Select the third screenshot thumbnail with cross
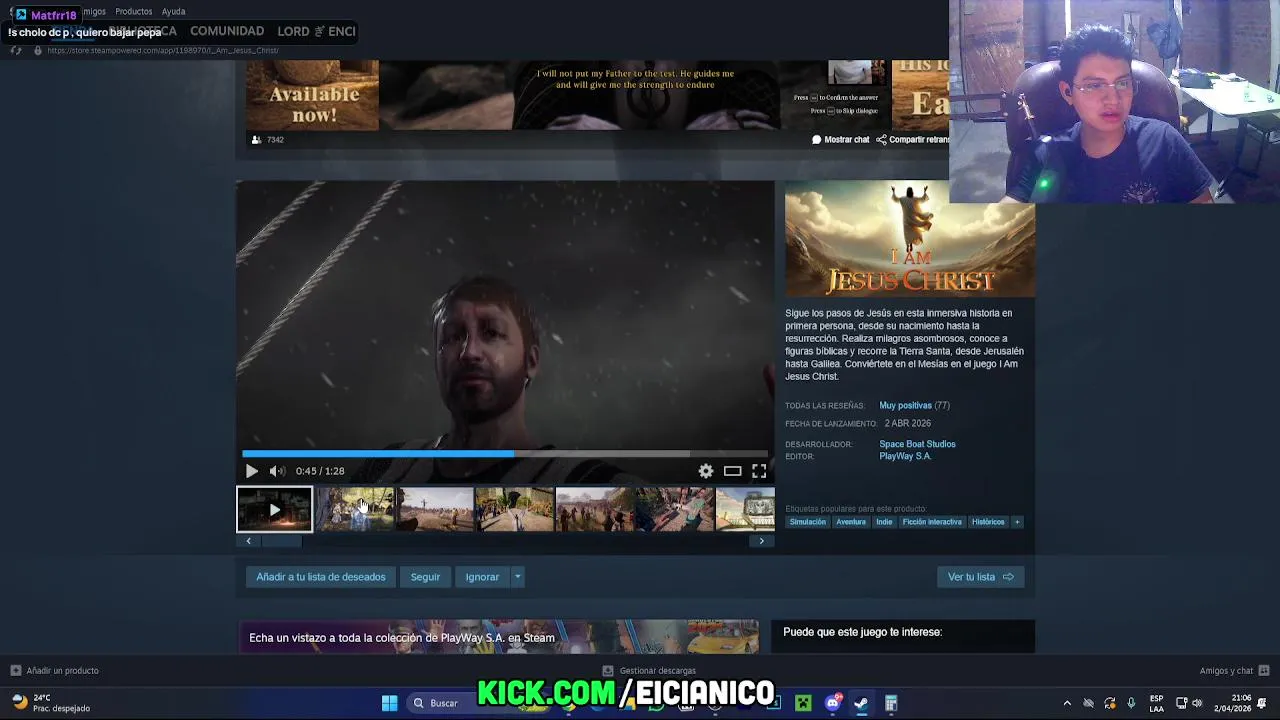 click(x=435, y=509)
